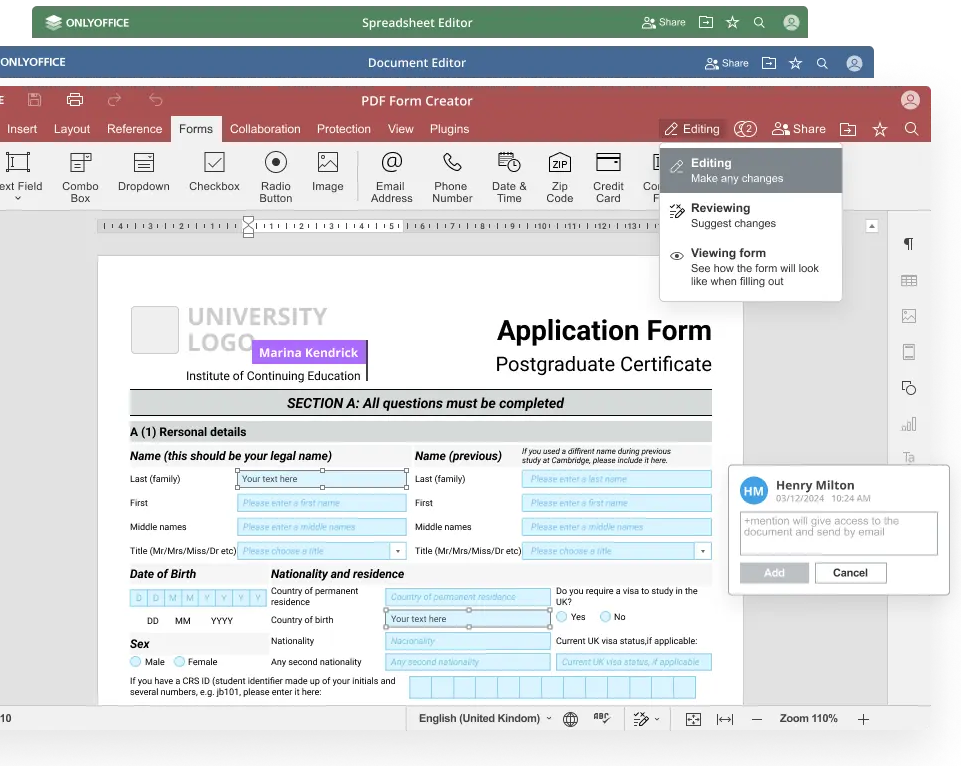Open the Title dropdown under previous name
This screenshot has width=961, height=766.
pyautogui.click(x=702, y=551)
